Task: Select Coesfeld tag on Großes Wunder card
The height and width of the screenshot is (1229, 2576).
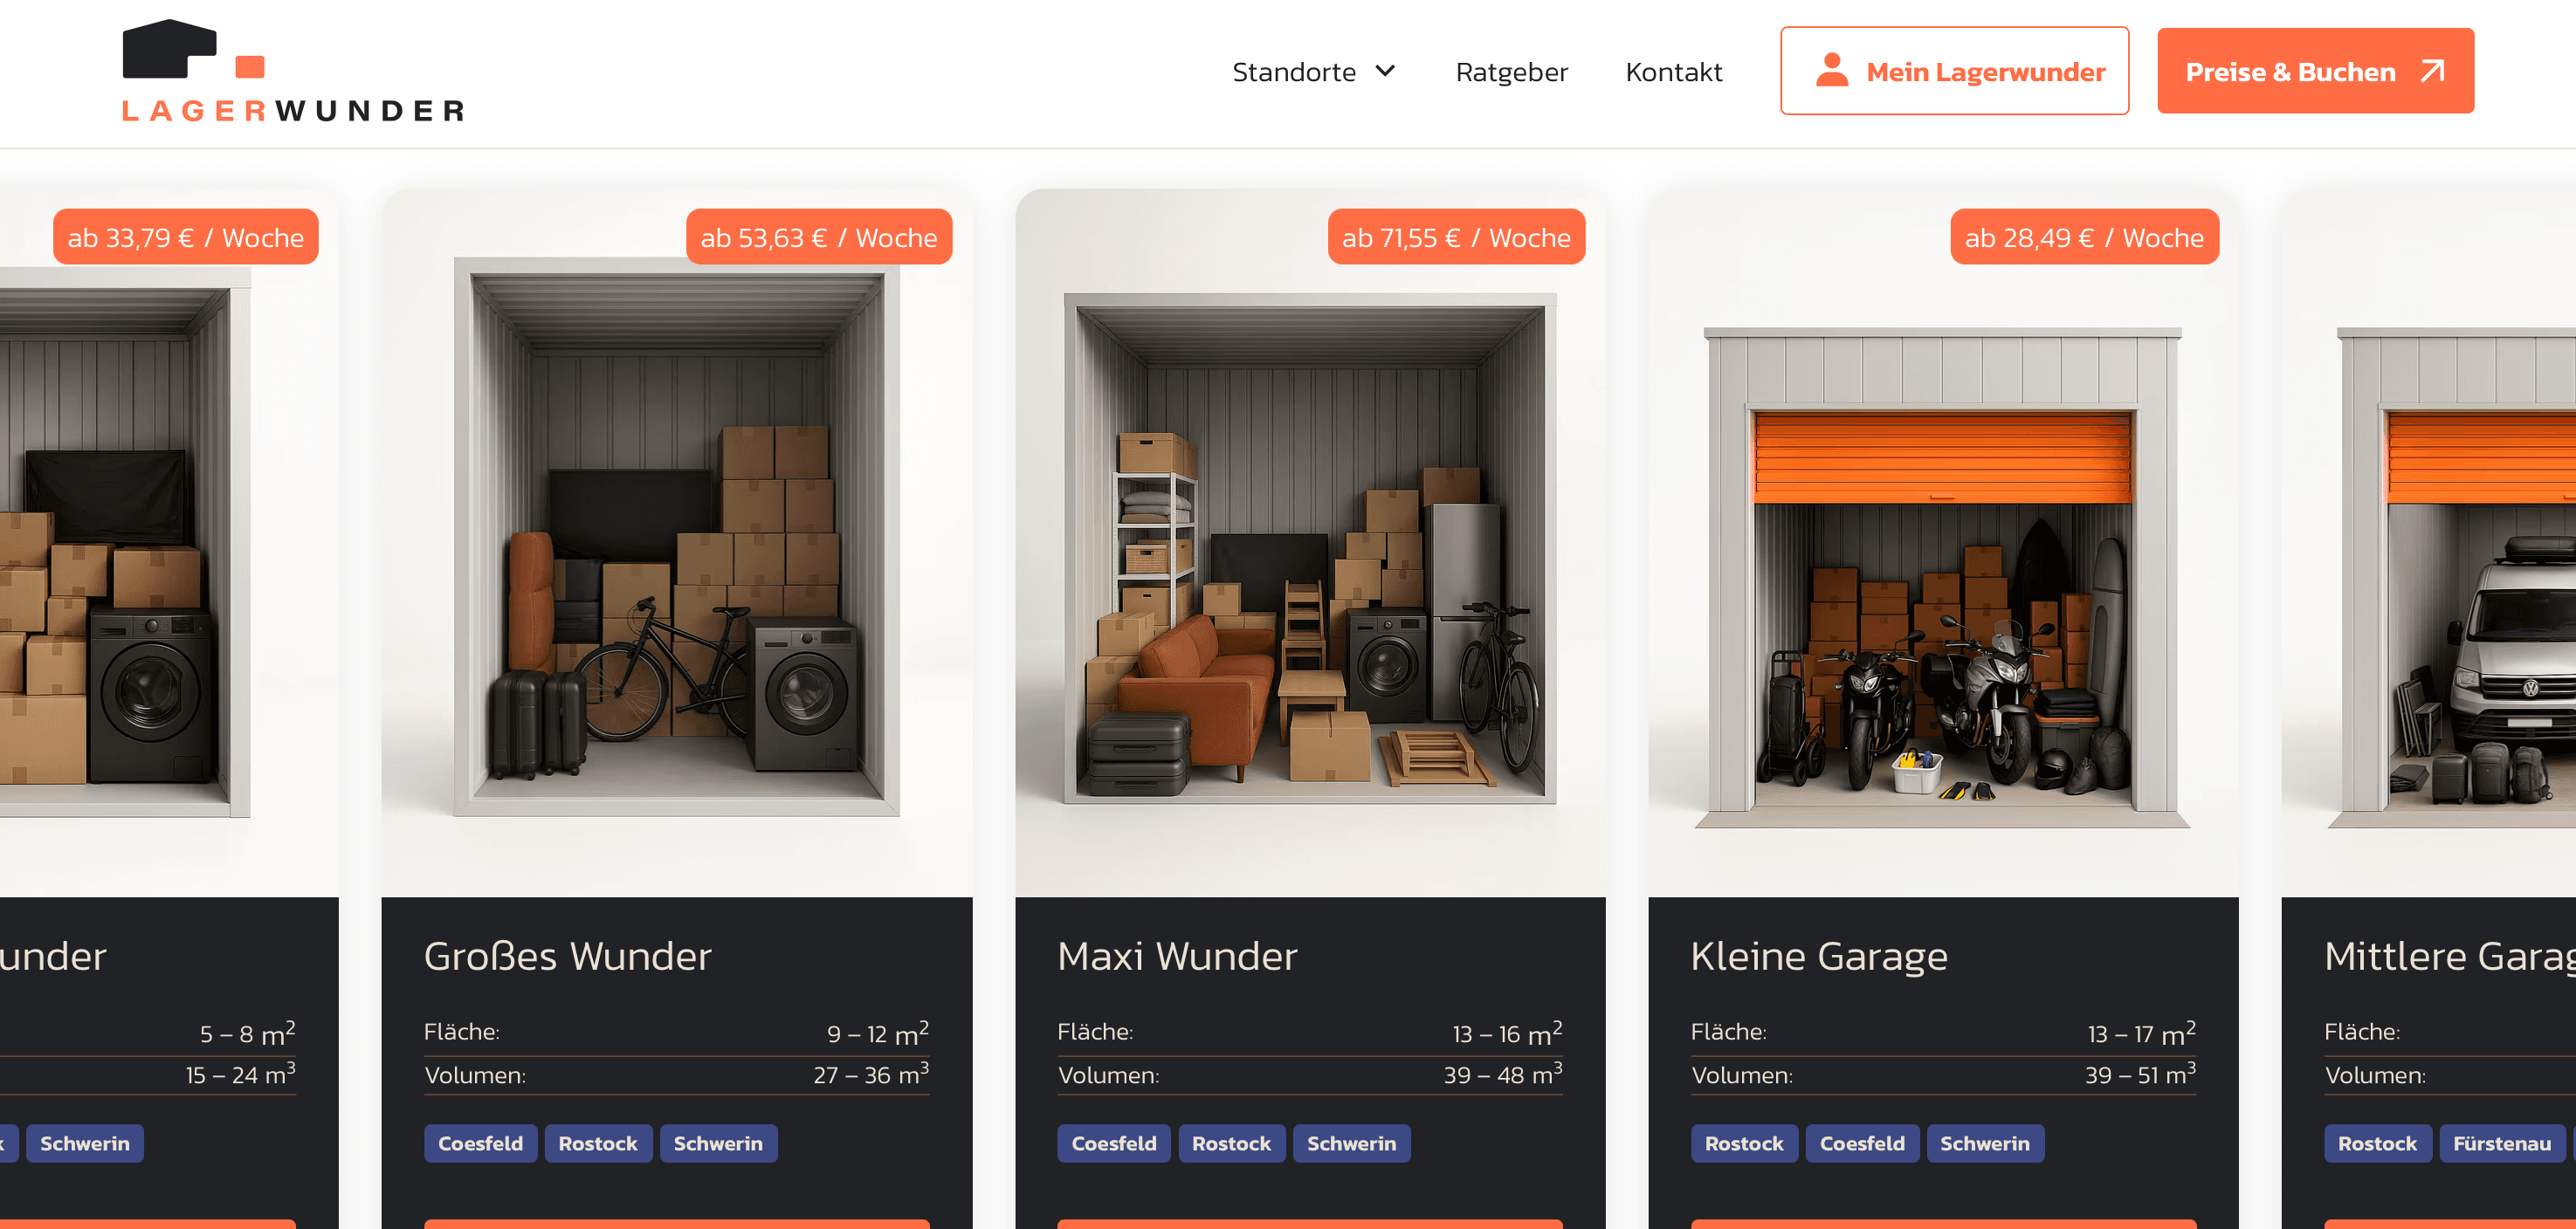Action: 480,1143
